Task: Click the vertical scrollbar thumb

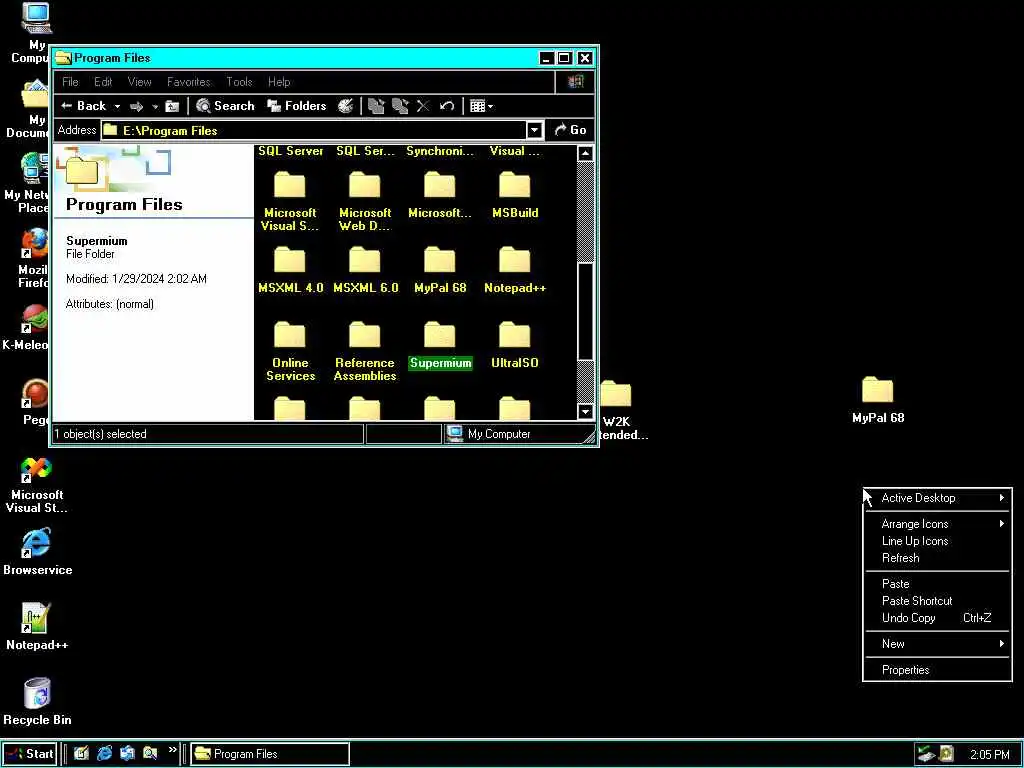Action: point(585,312)
